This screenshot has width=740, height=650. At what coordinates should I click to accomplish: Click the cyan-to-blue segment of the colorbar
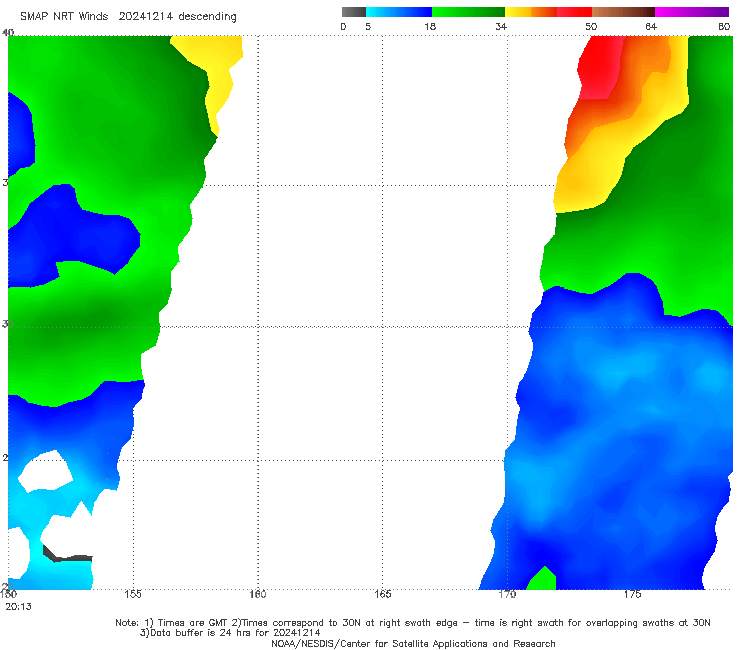(x=399, y=12)
